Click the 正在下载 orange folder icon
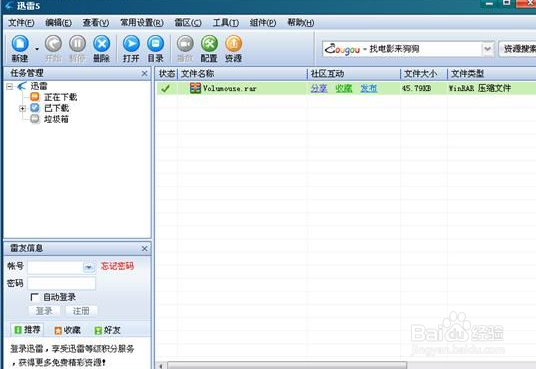Viewport: 536px width, 369px height. [x=35, y=97]
